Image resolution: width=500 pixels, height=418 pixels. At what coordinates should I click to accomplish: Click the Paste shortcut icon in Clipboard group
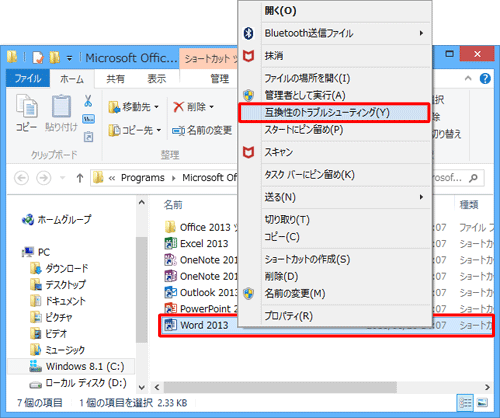(x=88, y=137)
